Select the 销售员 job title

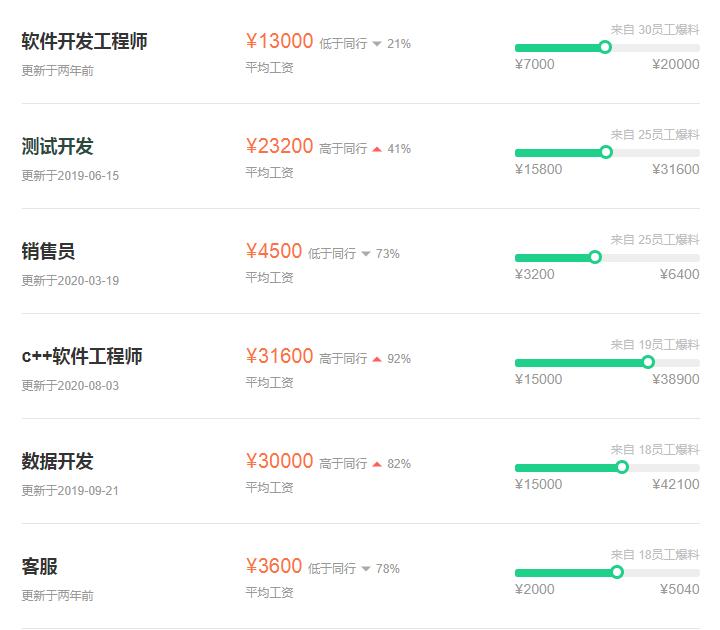click(x=48, y=252)
